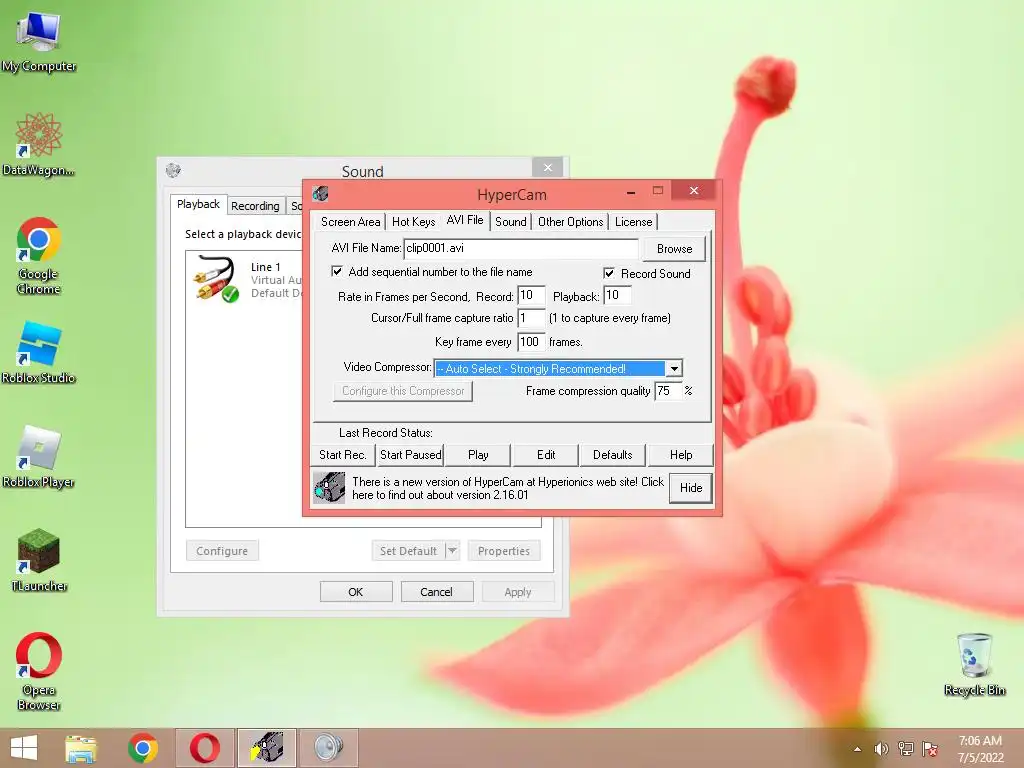Image resolution: width=1024 pixels, height=768 pixels.
Task: Open Opera Browser desktop shortcut
Action: [39, 671]
